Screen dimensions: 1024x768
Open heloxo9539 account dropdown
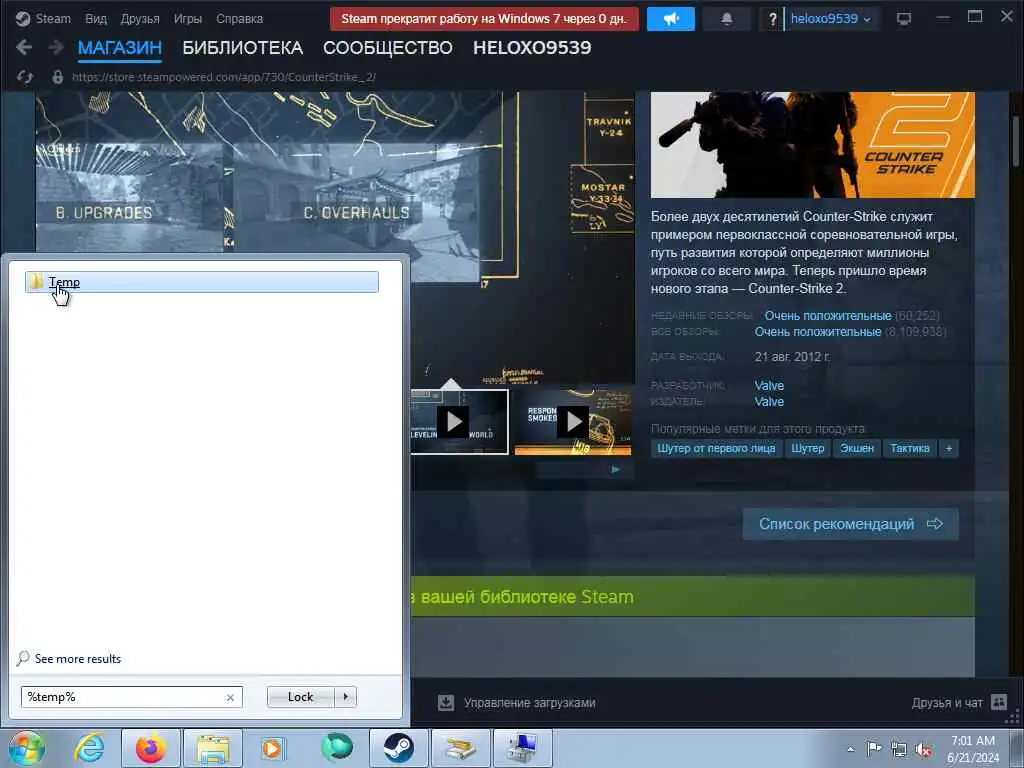pos(831,19)
